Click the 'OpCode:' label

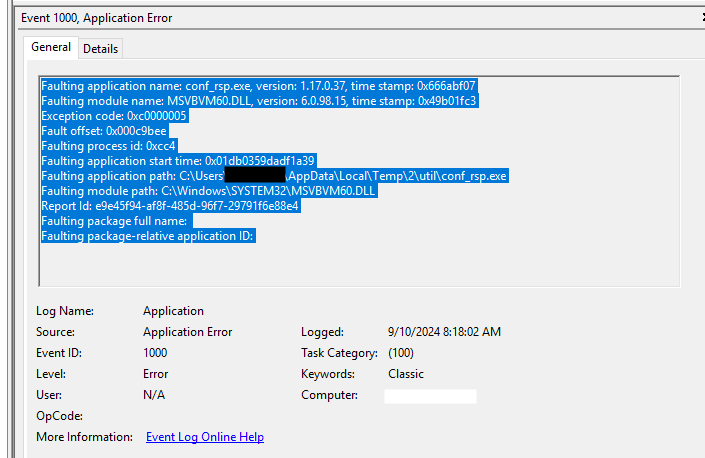(59, 416)
